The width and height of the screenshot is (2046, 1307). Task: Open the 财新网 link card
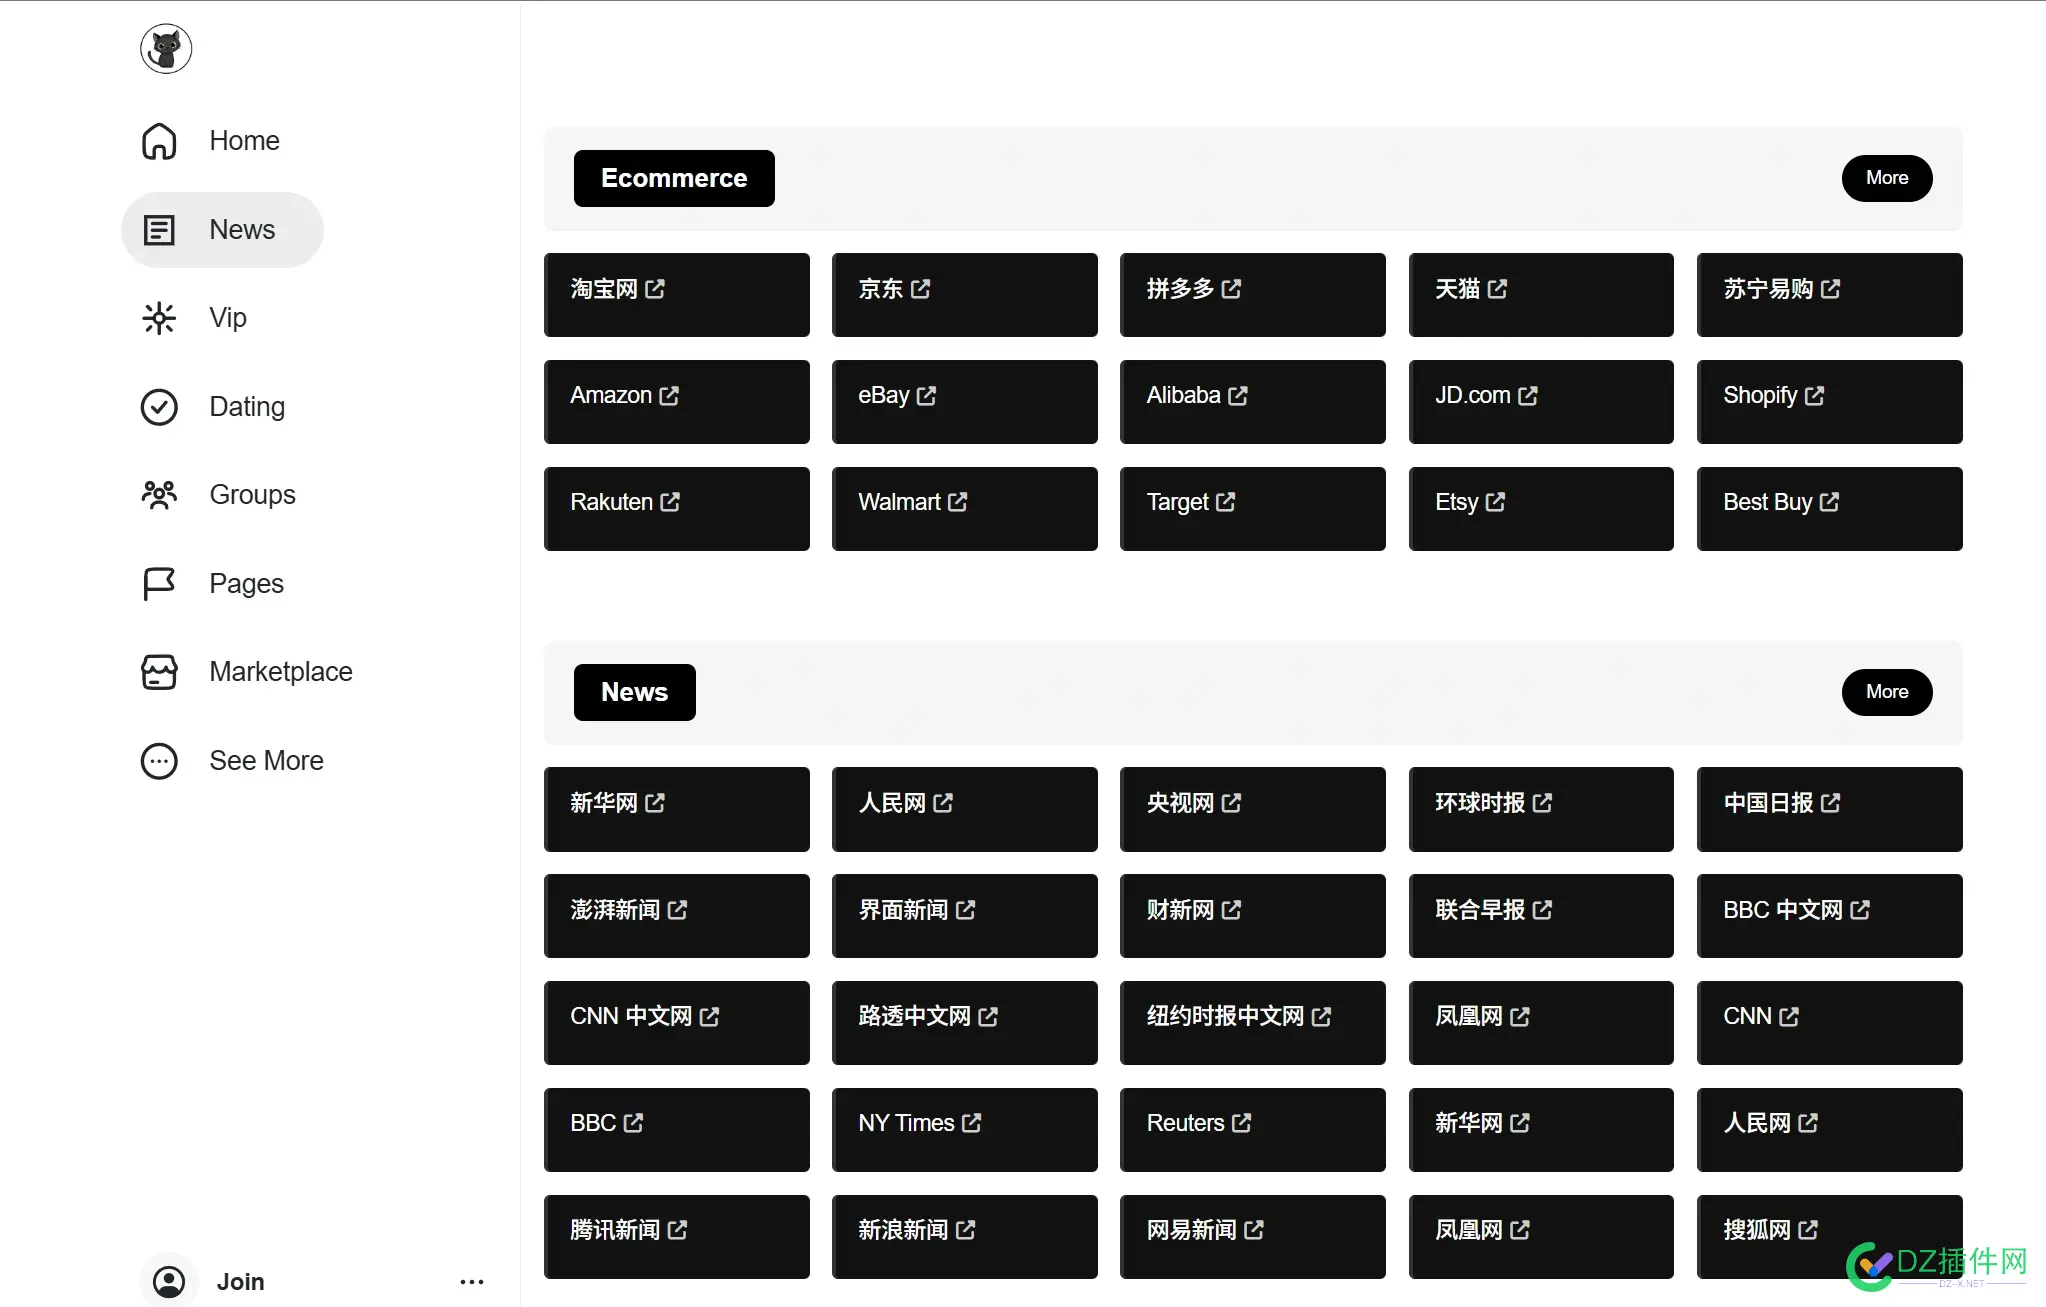pos(1253,916)
